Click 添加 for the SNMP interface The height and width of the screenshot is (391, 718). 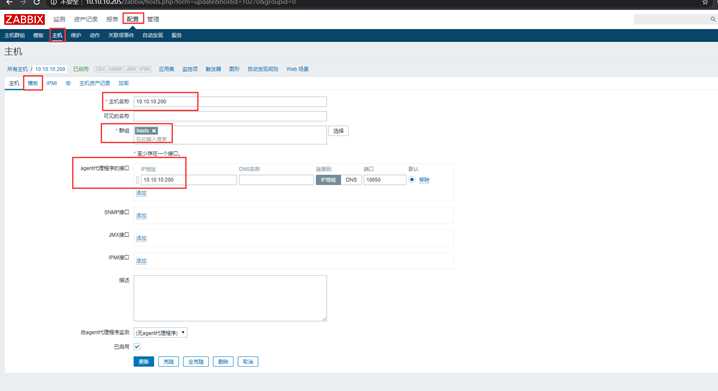(x=141, y=216)
